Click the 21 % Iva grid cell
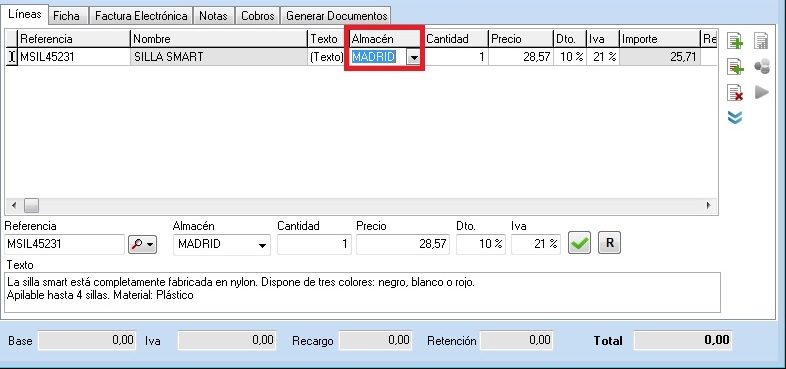Viewport: 786px width, 369px height. click(x=603, y=57)
